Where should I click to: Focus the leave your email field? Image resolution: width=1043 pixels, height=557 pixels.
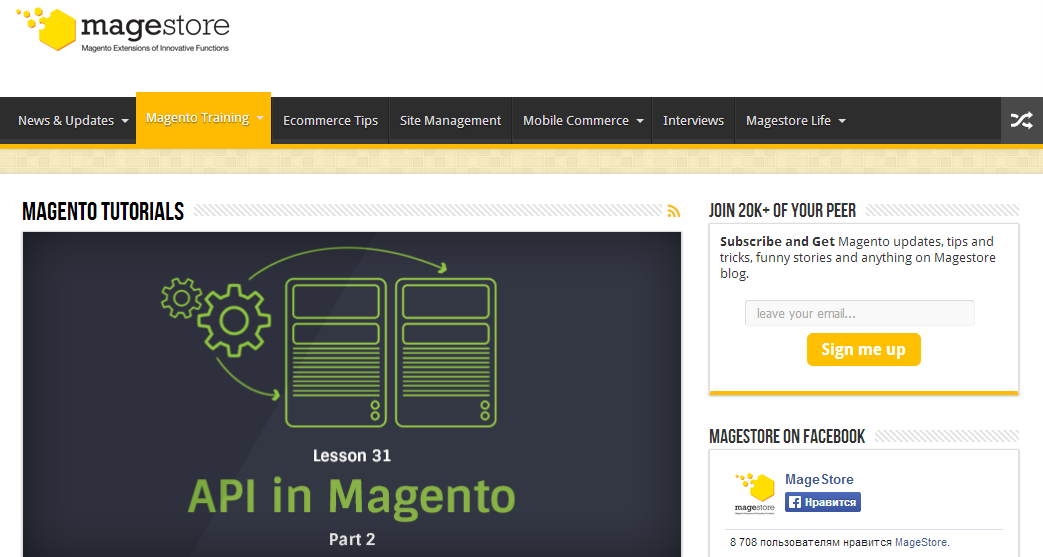pyautogui.click(x=859, y=313)
